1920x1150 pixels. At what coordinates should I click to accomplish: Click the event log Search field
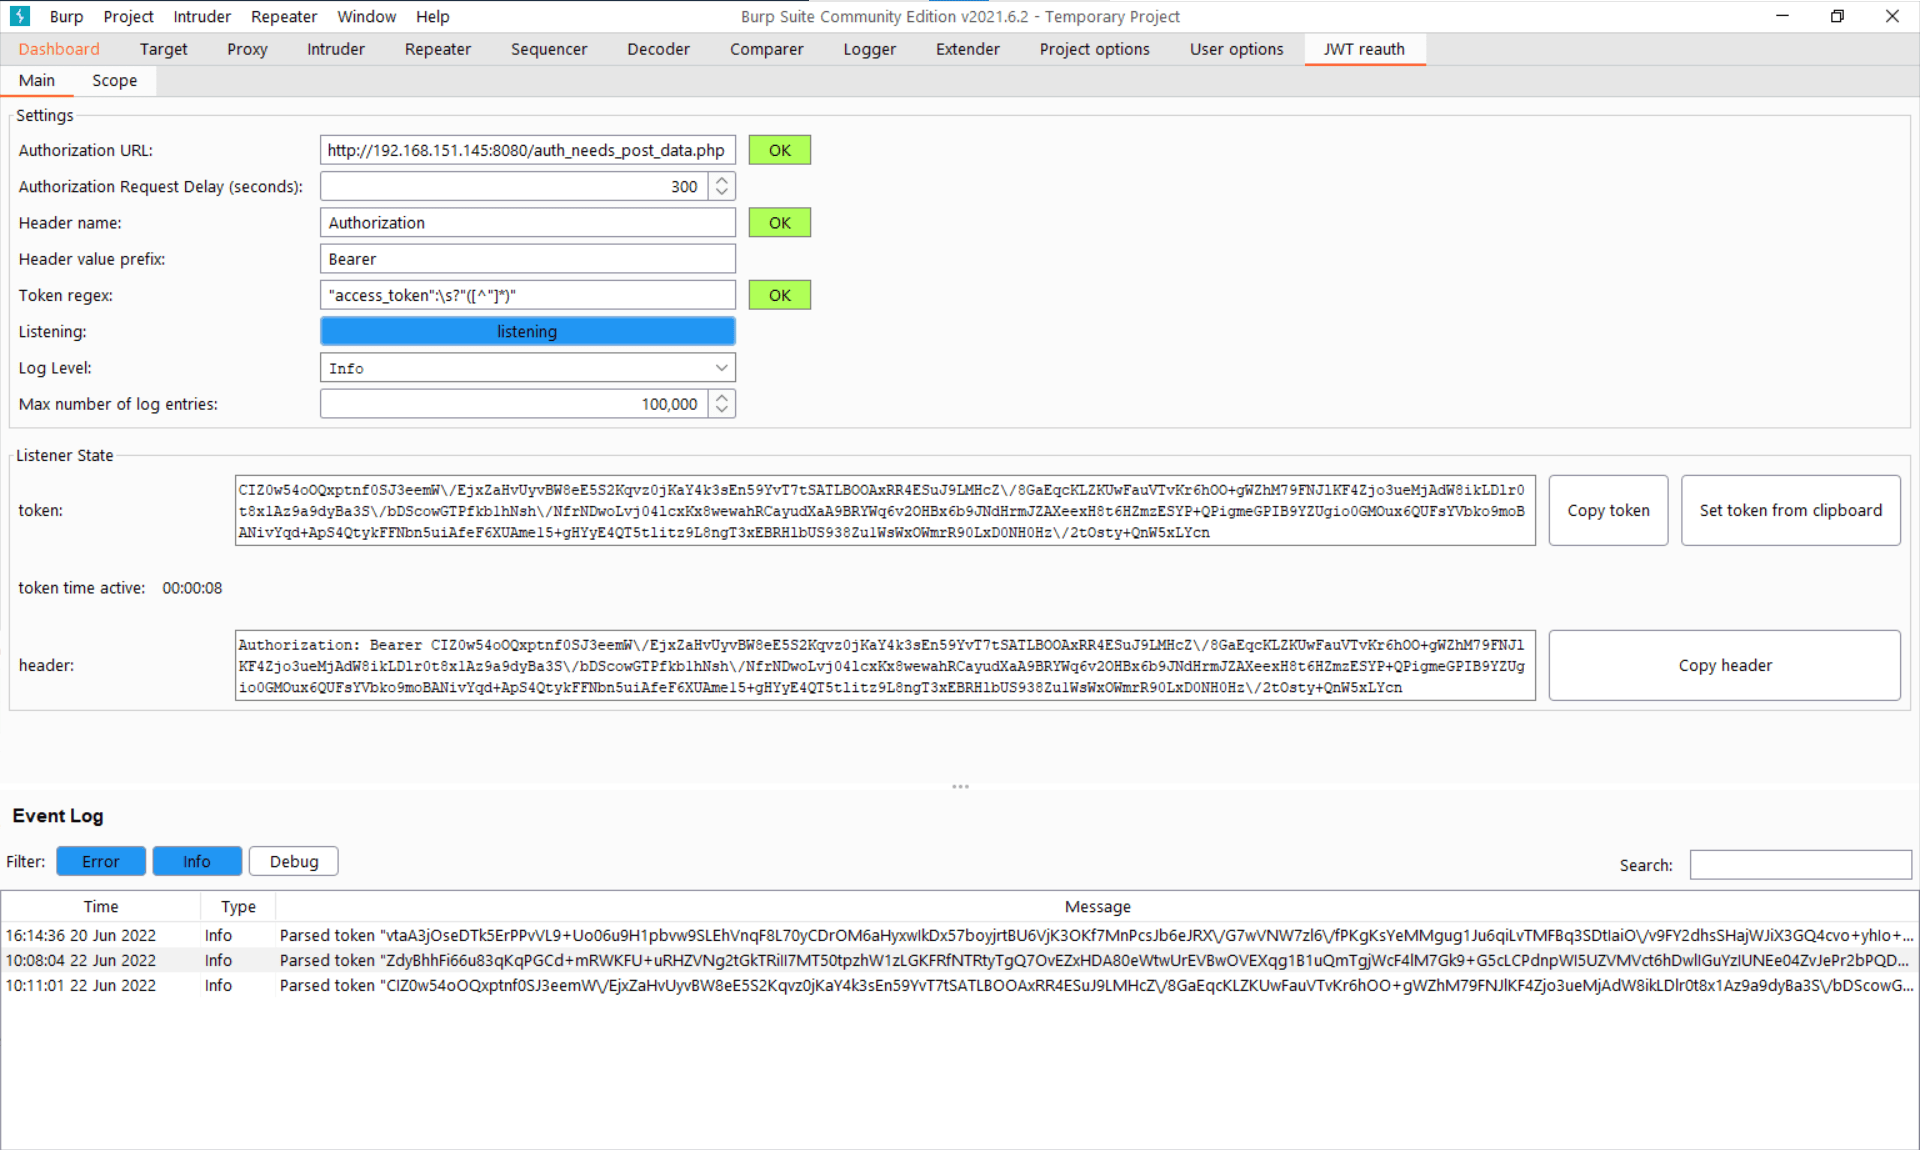coord(1800,865)
